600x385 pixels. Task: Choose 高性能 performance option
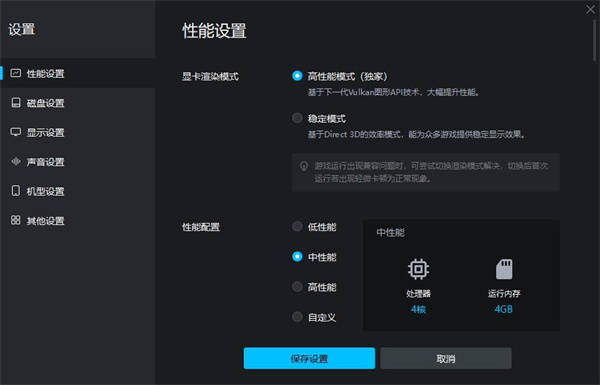(297, 287)
